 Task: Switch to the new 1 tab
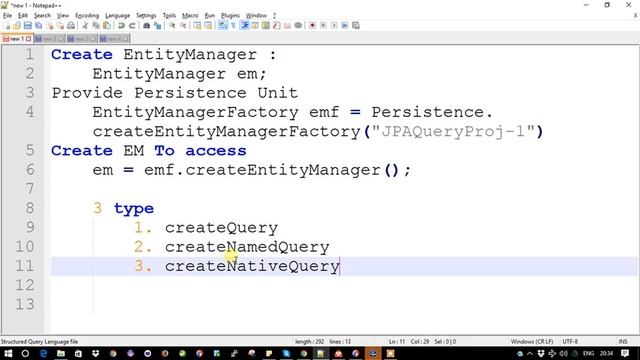(17, 39)
